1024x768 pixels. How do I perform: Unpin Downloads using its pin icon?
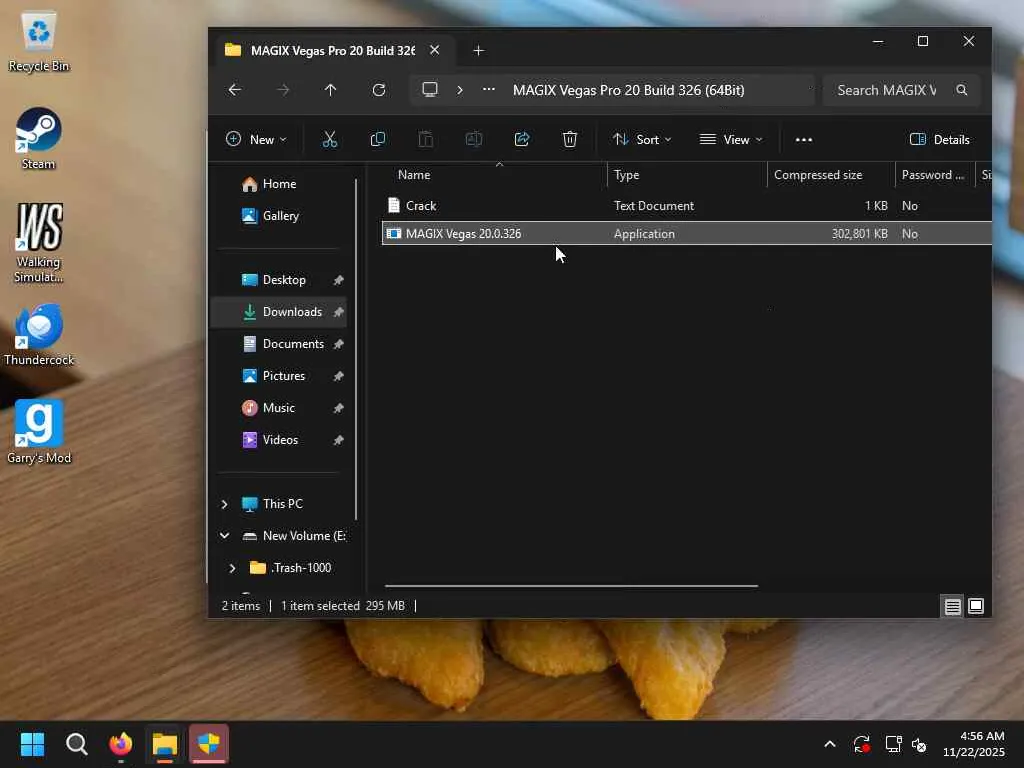(x=338, y=312)
